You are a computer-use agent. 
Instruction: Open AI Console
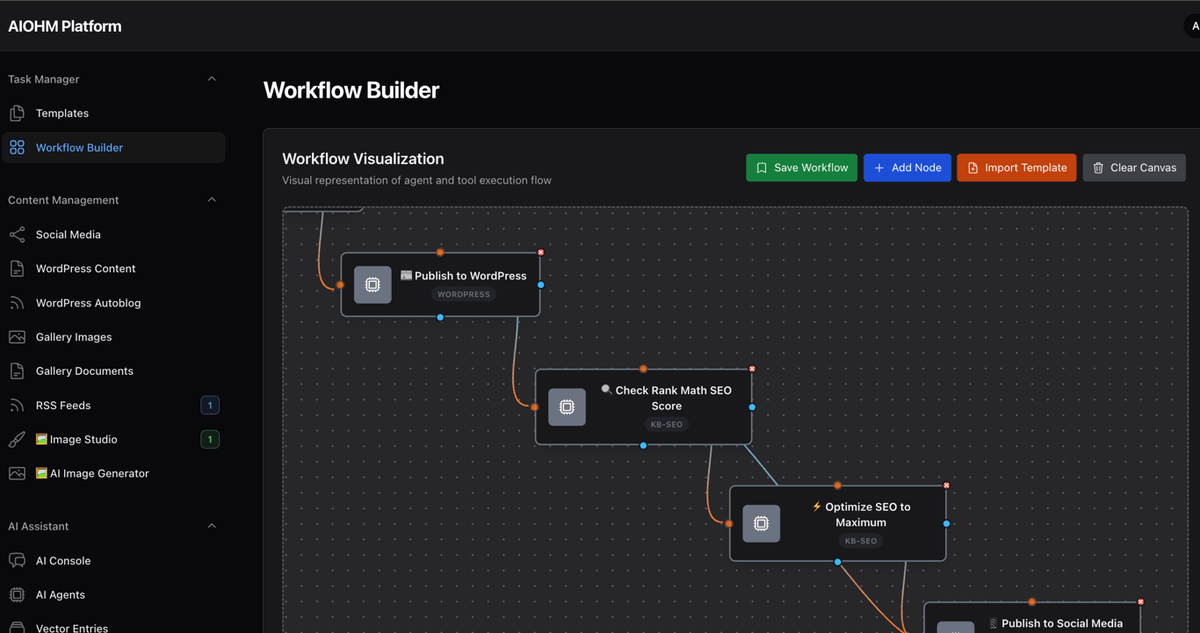click(x=113, y=560)
